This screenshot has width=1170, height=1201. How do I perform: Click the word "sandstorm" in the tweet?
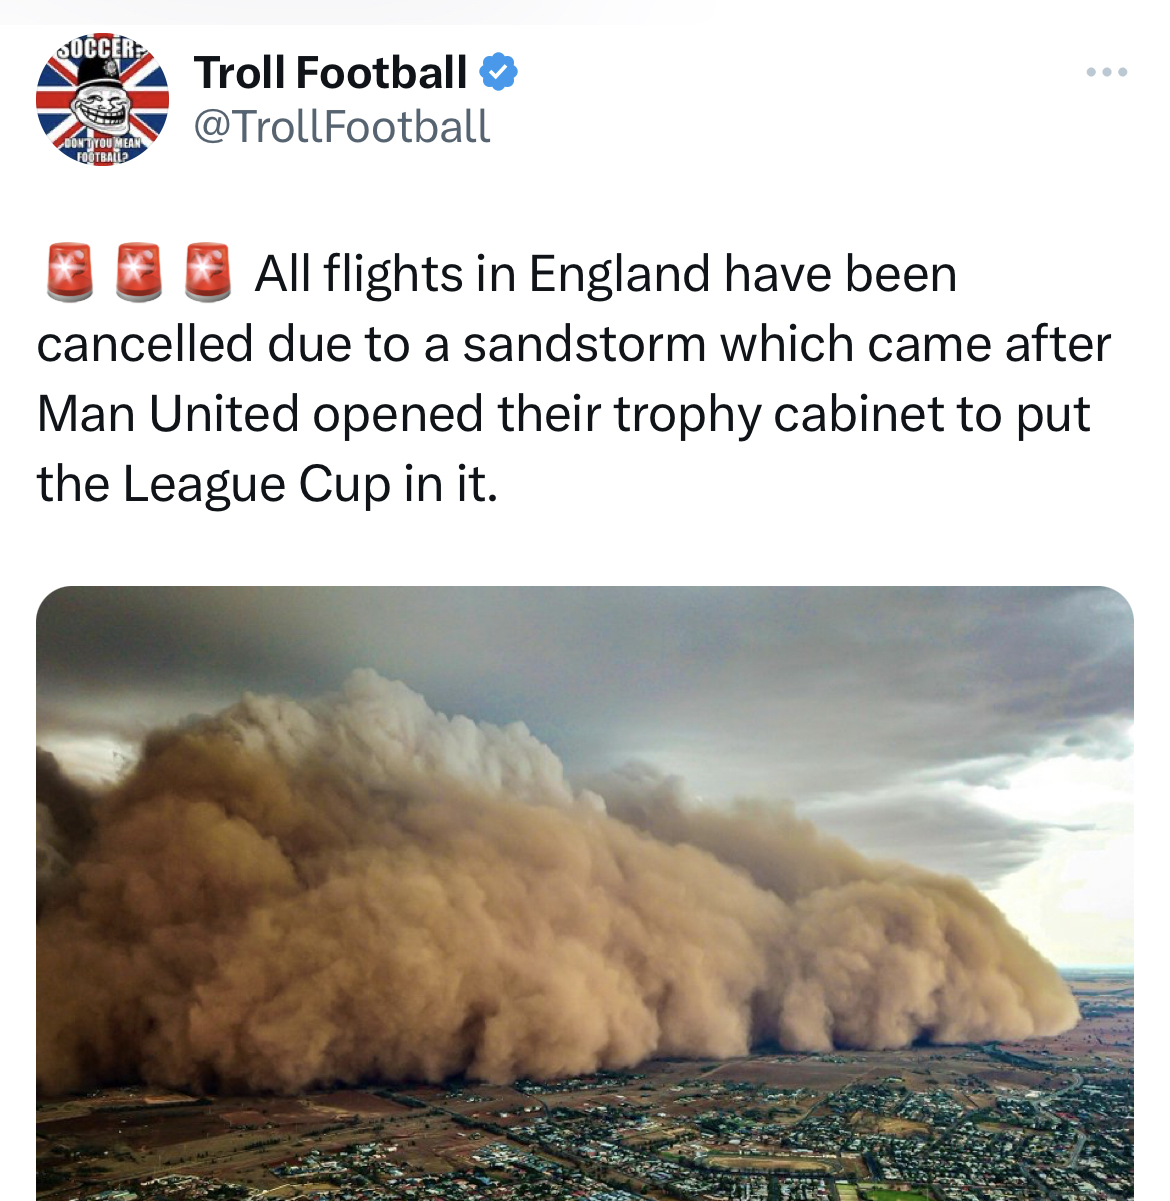point(584,345)
